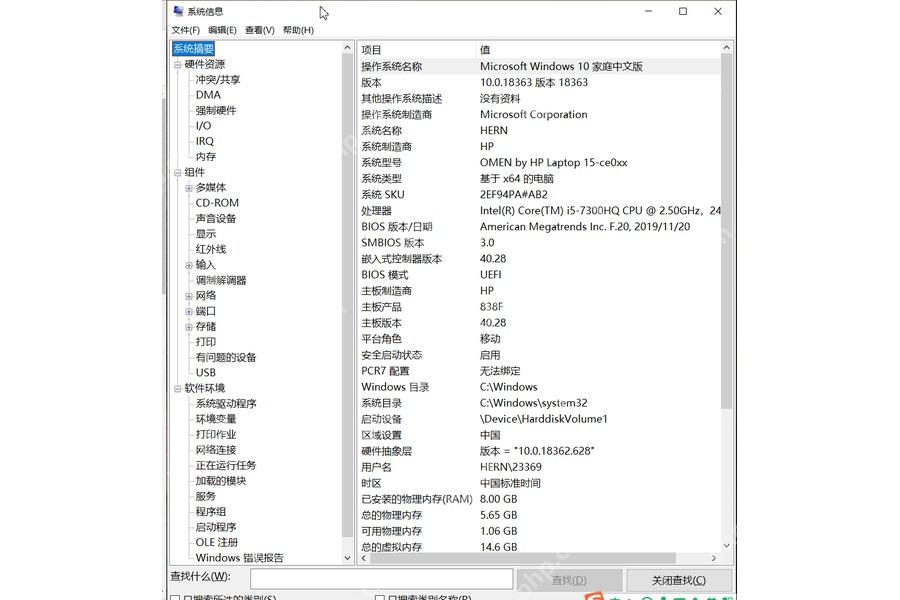The height and width of the screenshot is (600, 900).
Task: Select the I/O tree item
Action: click(x=203, y=126)
